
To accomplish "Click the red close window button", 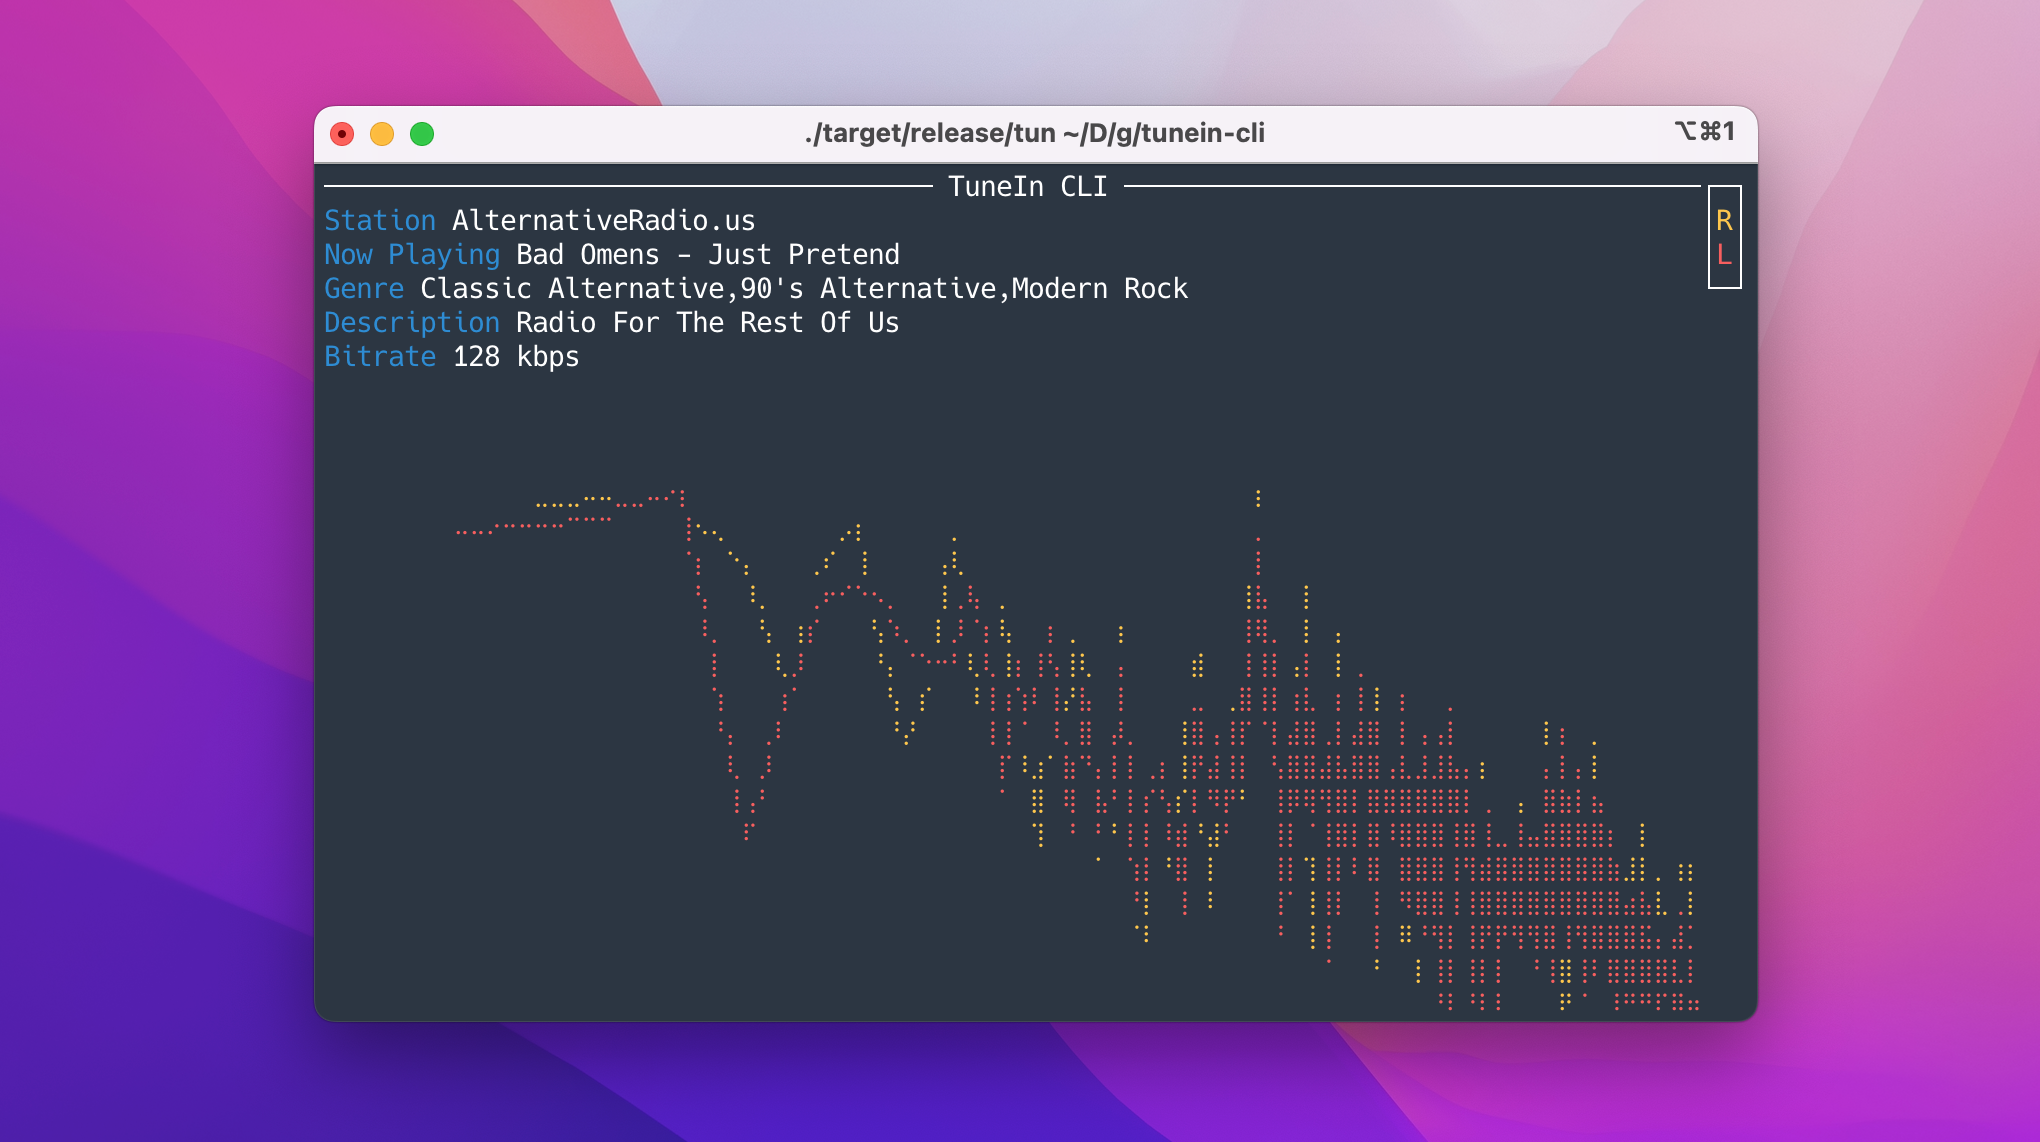I will pos(342,134).
